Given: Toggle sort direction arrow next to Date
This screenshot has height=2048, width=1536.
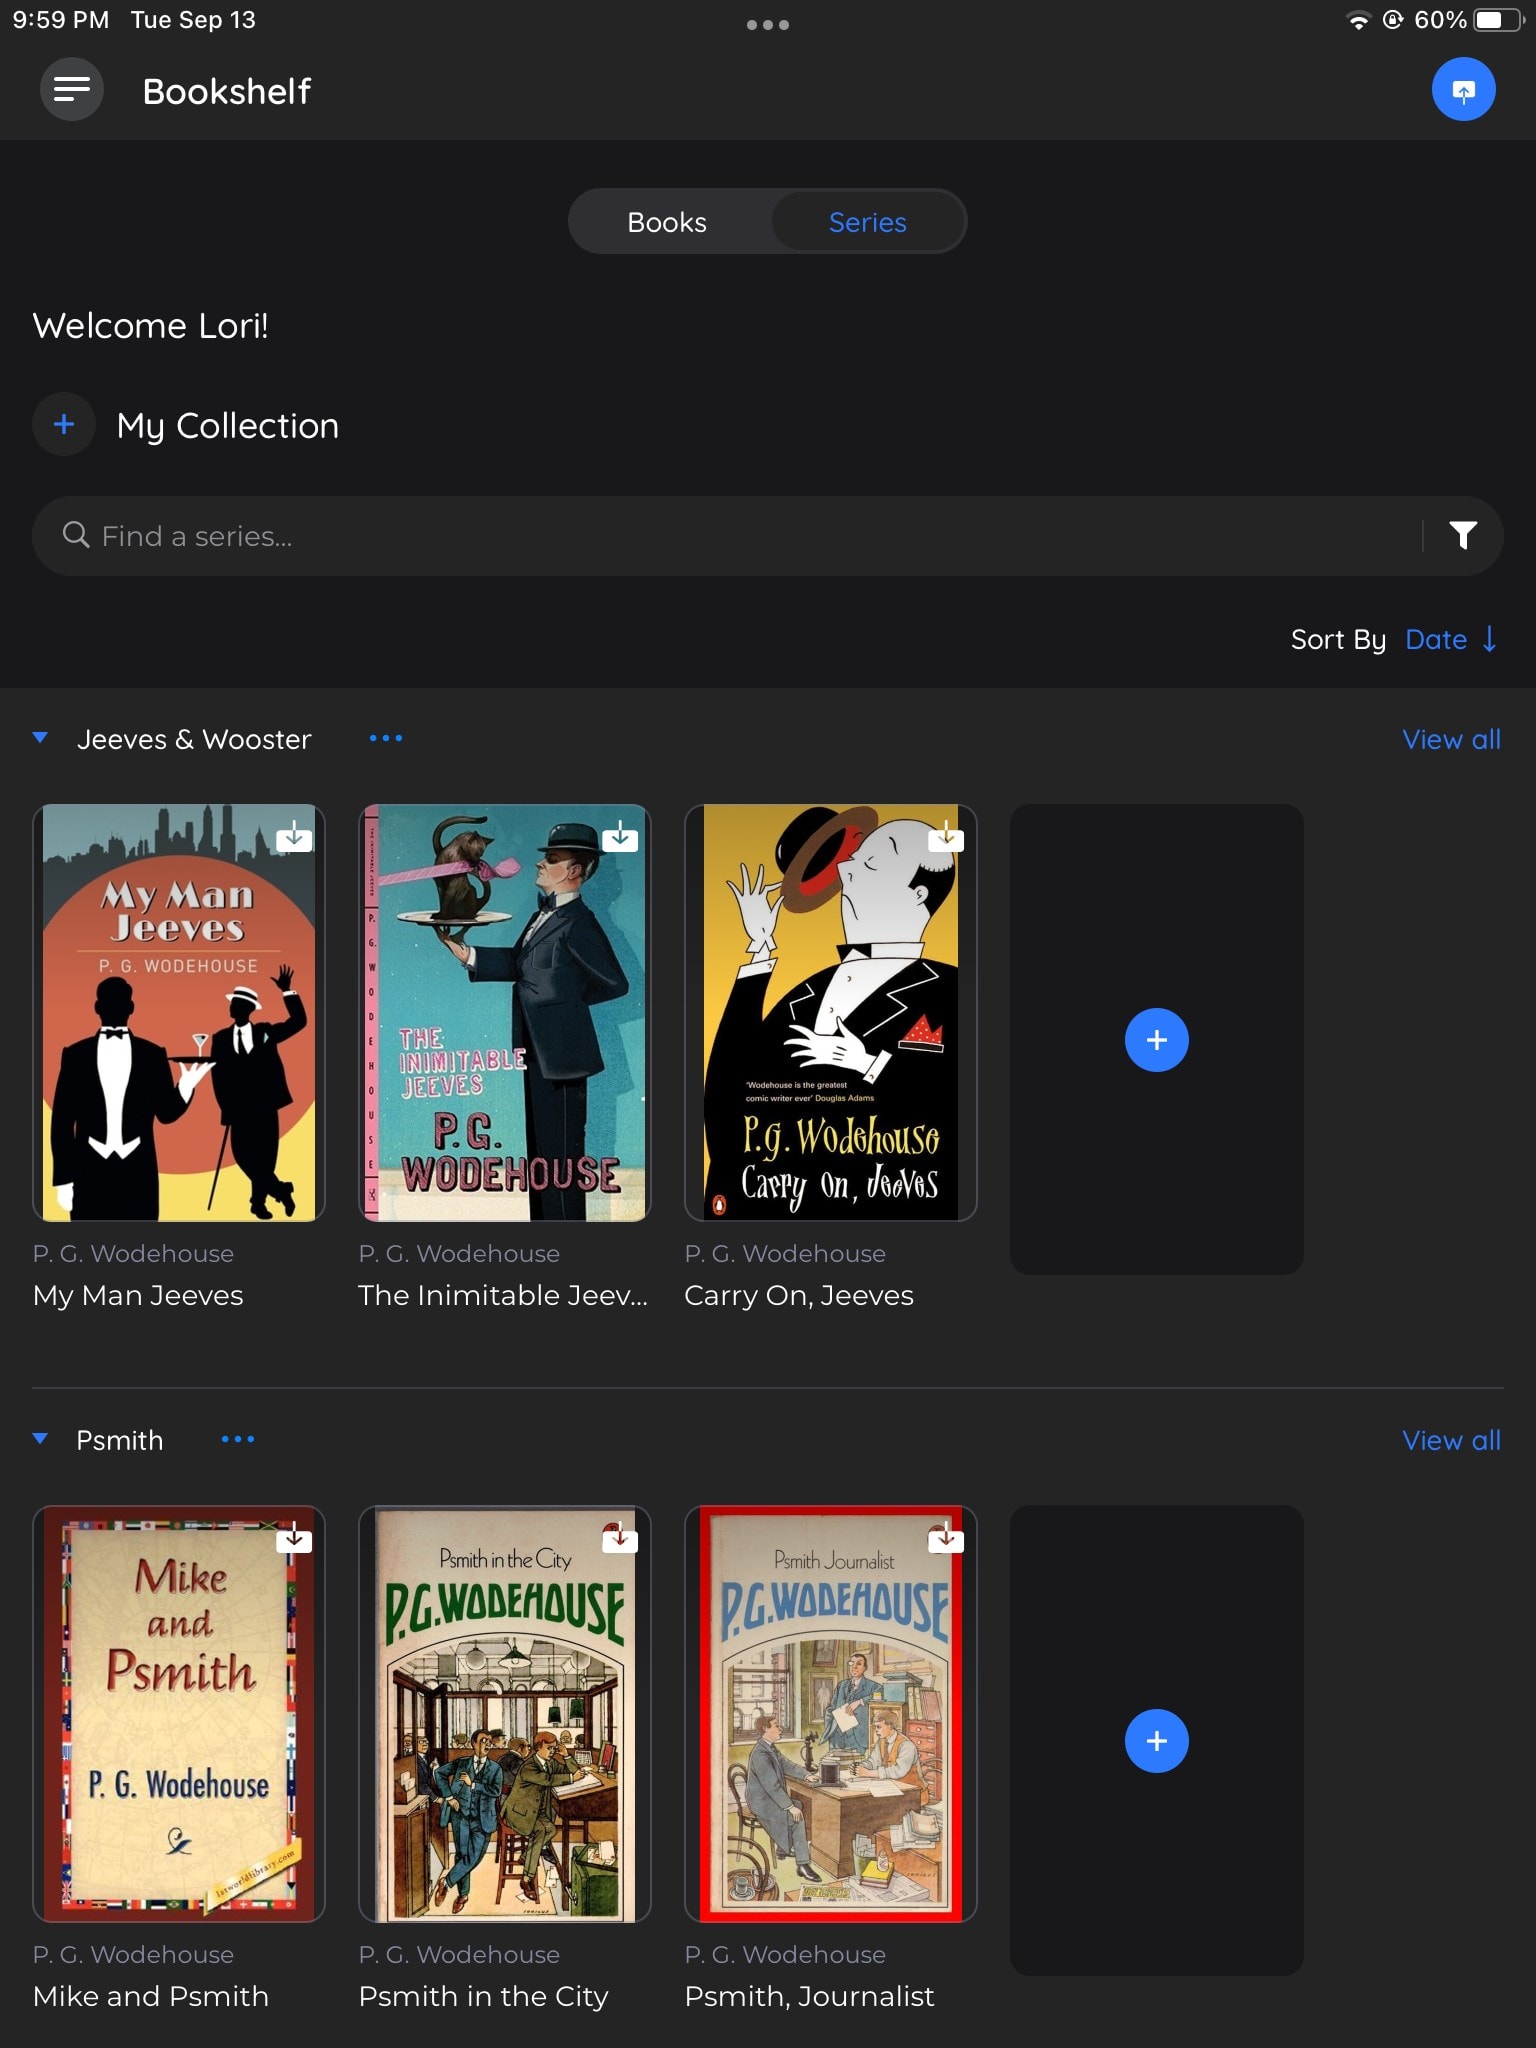Looking at the screenshot, I should (1490, 639).
